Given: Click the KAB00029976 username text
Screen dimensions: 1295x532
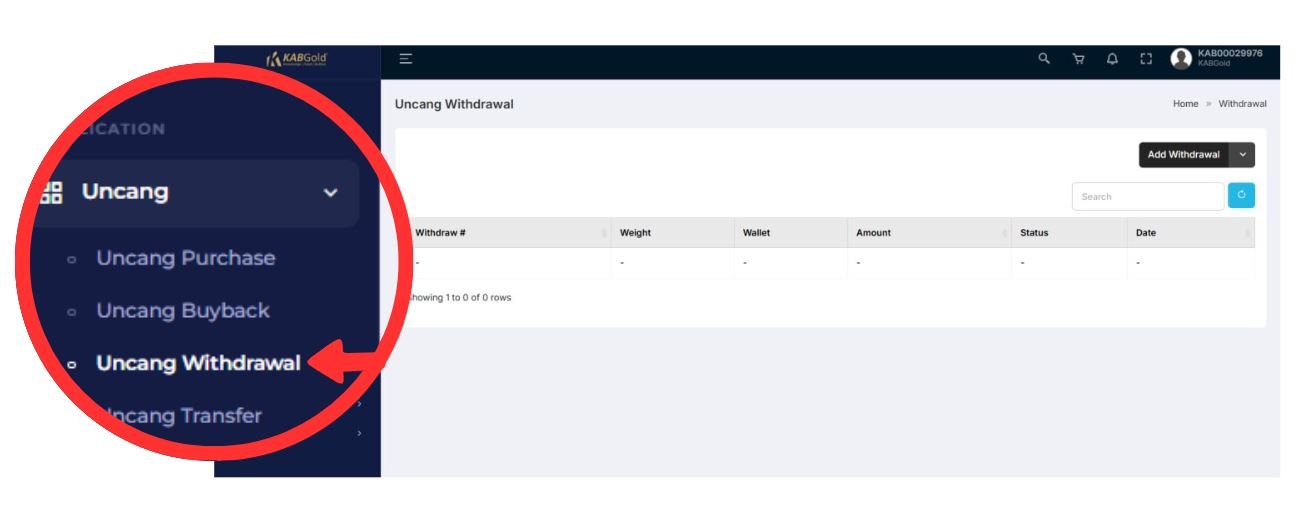Looking at the screenshot, I should (x=1230, y=53).
